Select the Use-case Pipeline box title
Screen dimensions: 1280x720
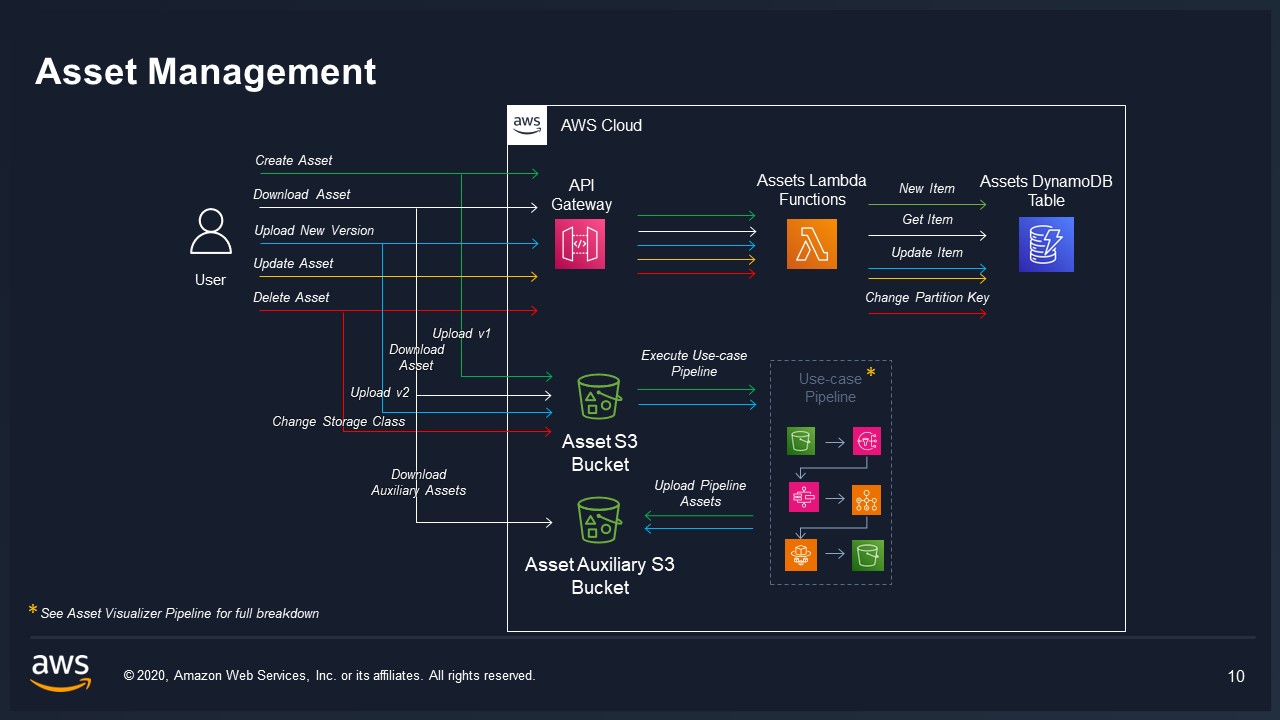830,388
